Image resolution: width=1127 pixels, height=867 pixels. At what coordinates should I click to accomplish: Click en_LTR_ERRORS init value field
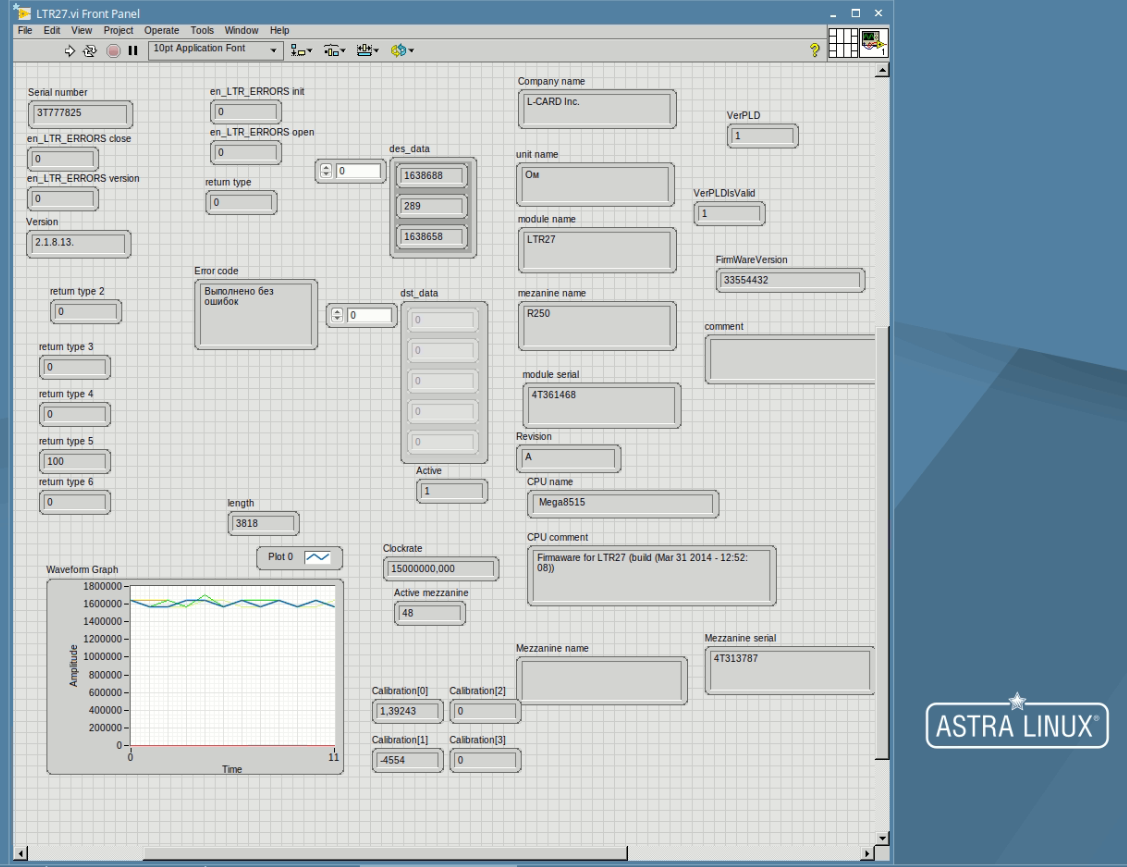click(246, 112)
